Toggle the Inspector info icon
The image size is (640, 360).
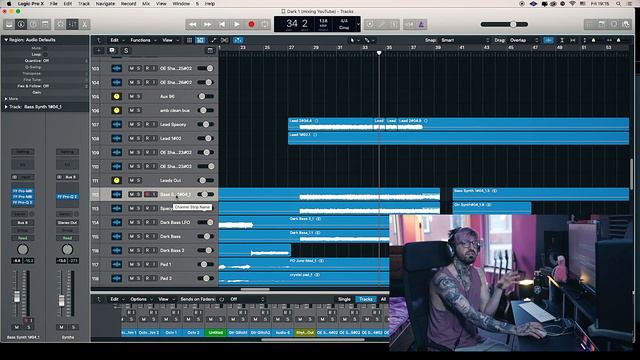[21, 24]
